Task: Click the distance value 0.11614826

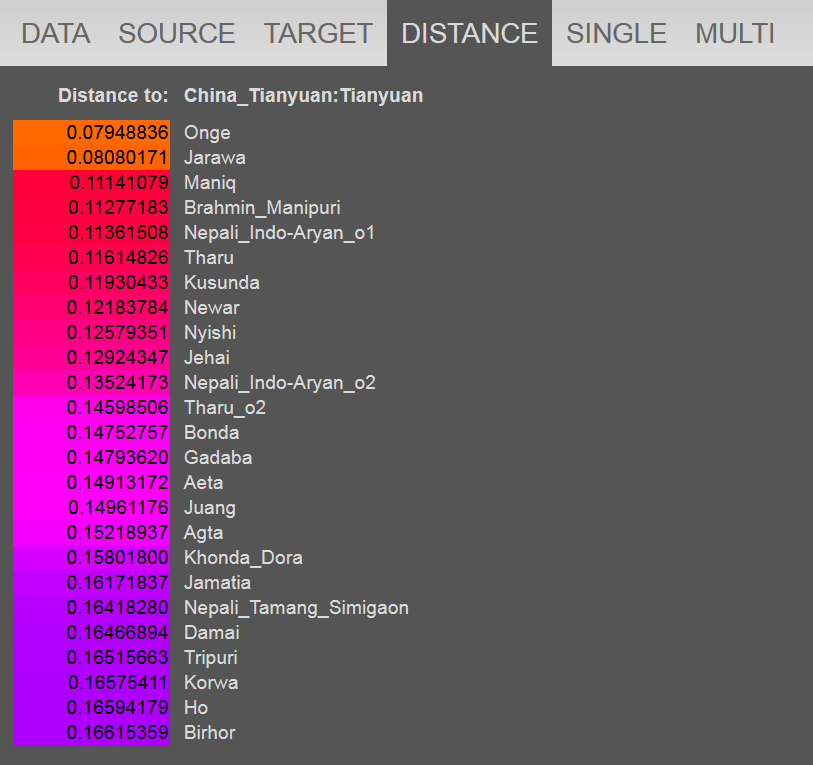Action: click(91, 258)
